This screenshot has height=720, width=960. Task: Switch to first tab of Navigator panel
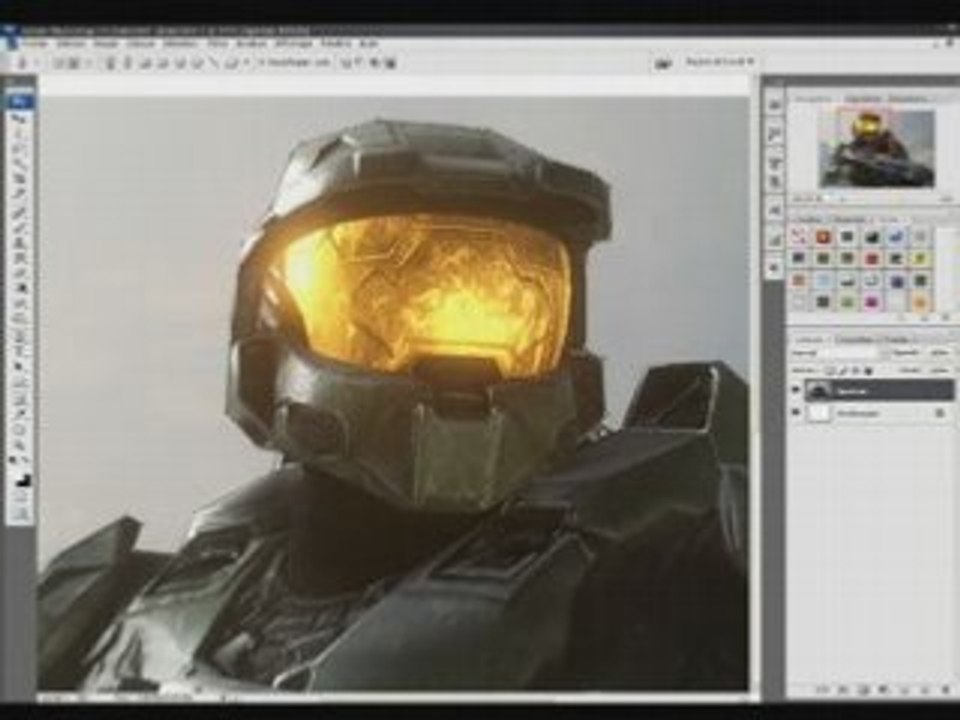point(814,99)
